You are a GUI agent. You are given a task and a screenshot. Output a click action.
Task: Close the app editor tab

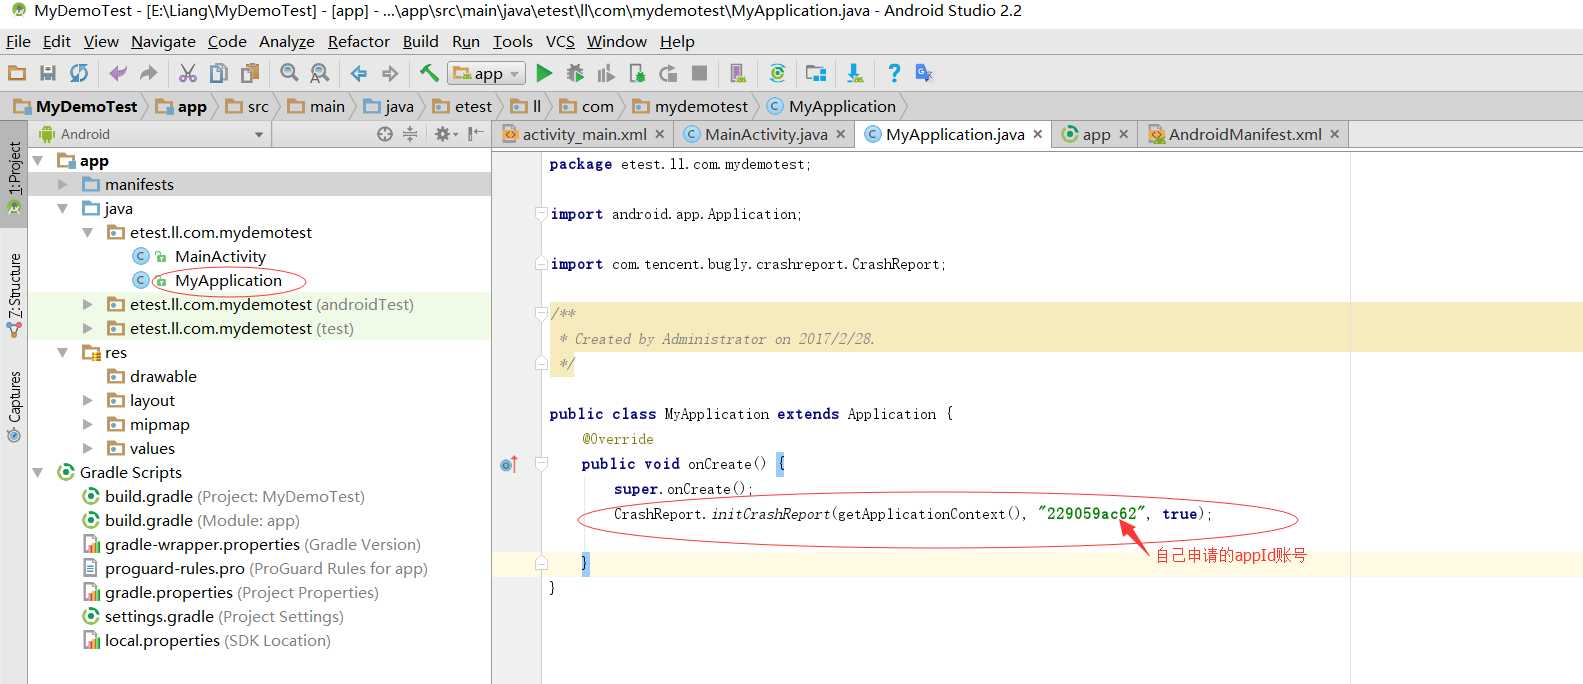click(x=1124, y=134)
